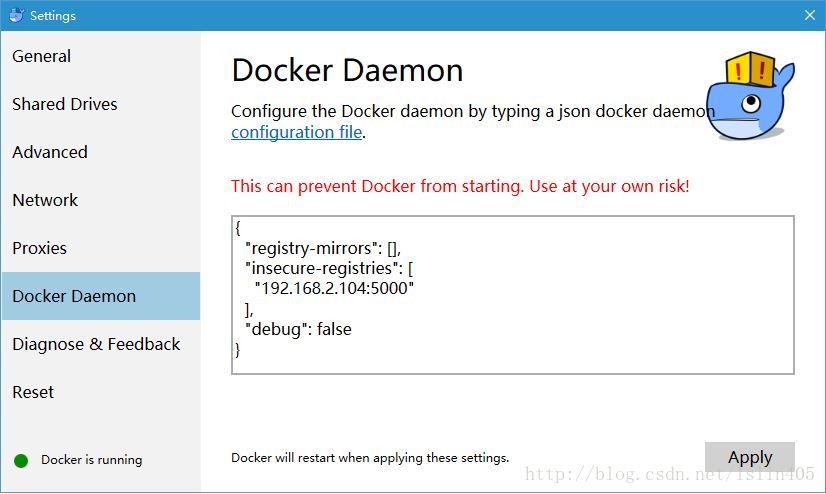Click the red risk warning text
Image resolution: width=826 pixels, height=494 pixels.
click(460, 186)
